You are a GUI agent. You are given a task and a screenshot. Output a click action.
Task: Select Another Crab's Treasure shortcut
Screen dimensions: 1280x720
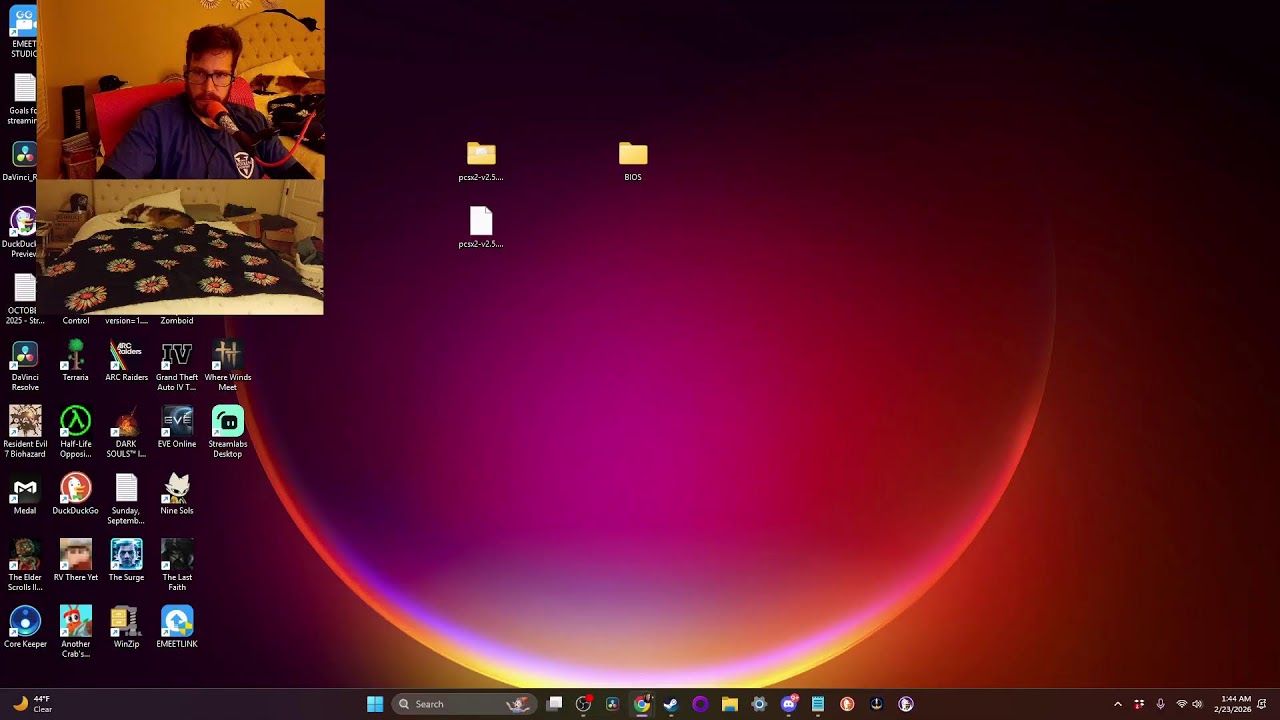(x=76, y=632)
